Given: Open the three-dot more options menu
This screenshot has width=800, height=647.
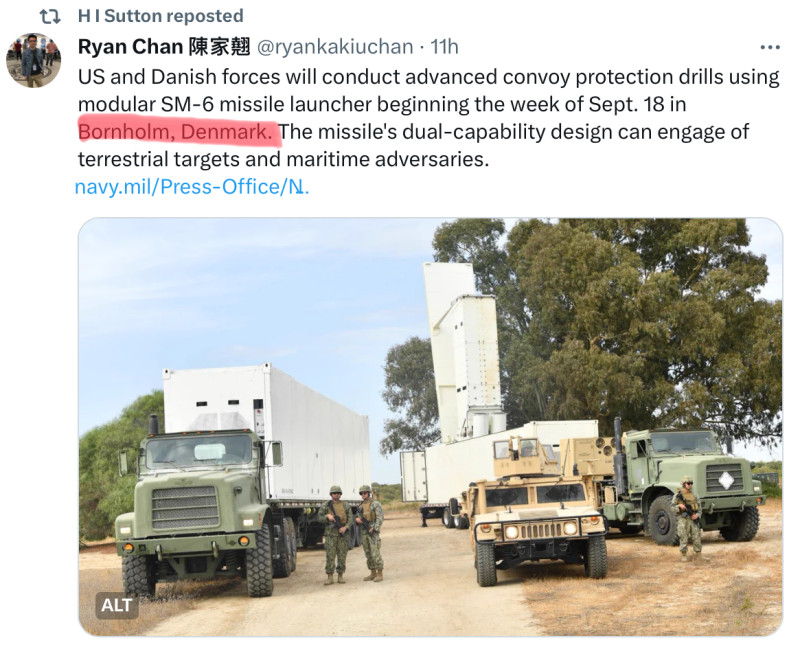Looking at the screenshot, I should [769, 47].
